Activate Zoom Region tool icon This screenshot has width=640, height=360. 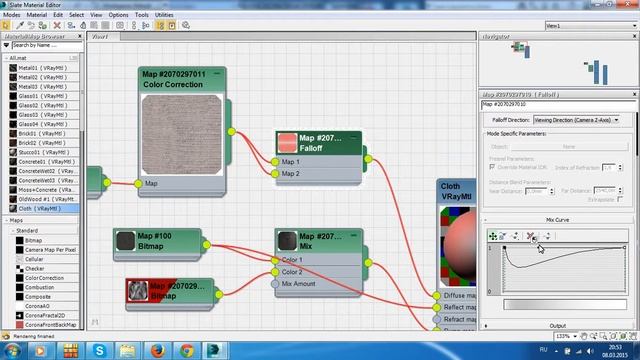click(603, 336)
